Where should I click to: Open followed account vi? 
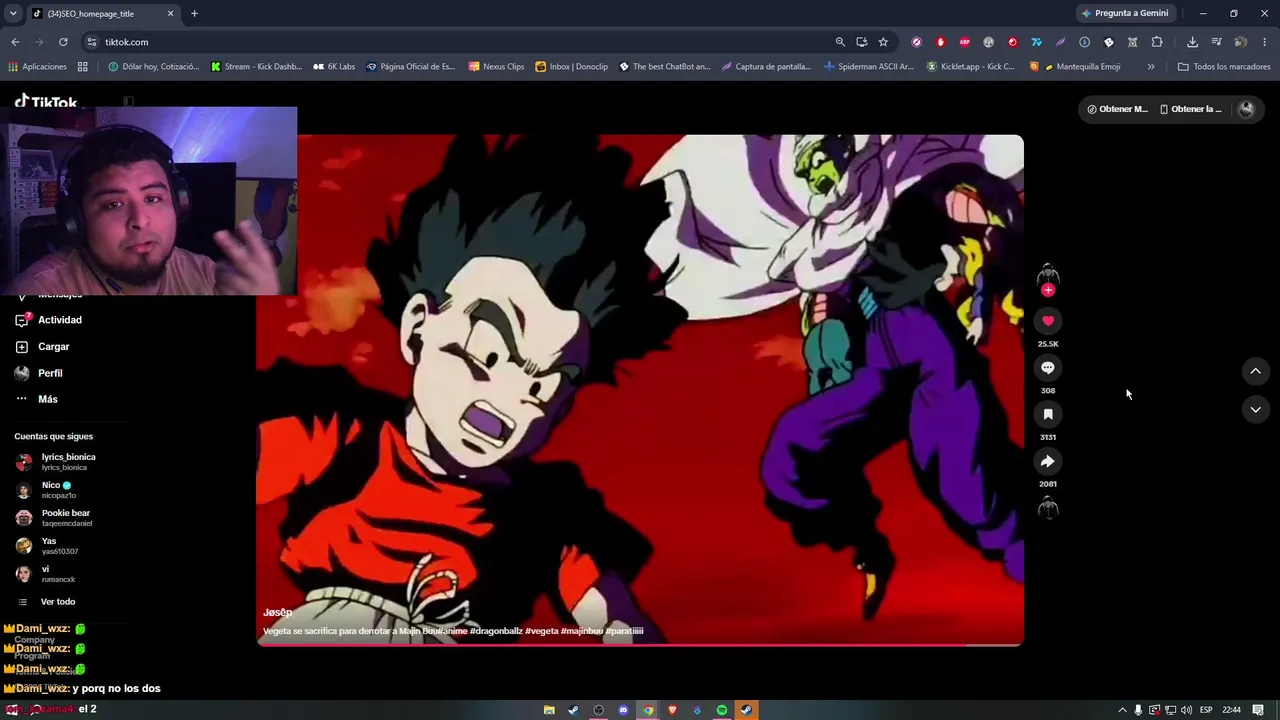coord(45,574)
